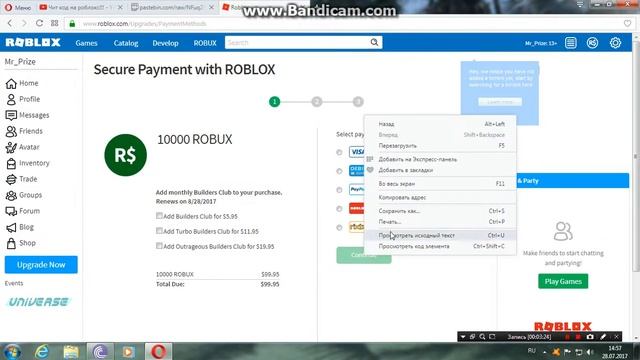The height and width of the screenshot is (360, 640).
Task: Select the PayPal radio button
Action: (x=339, y=190)
